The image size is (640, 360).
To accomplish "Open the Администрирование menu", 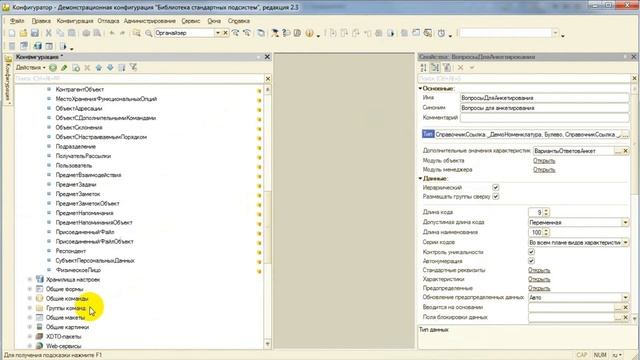I will [150, 21].
